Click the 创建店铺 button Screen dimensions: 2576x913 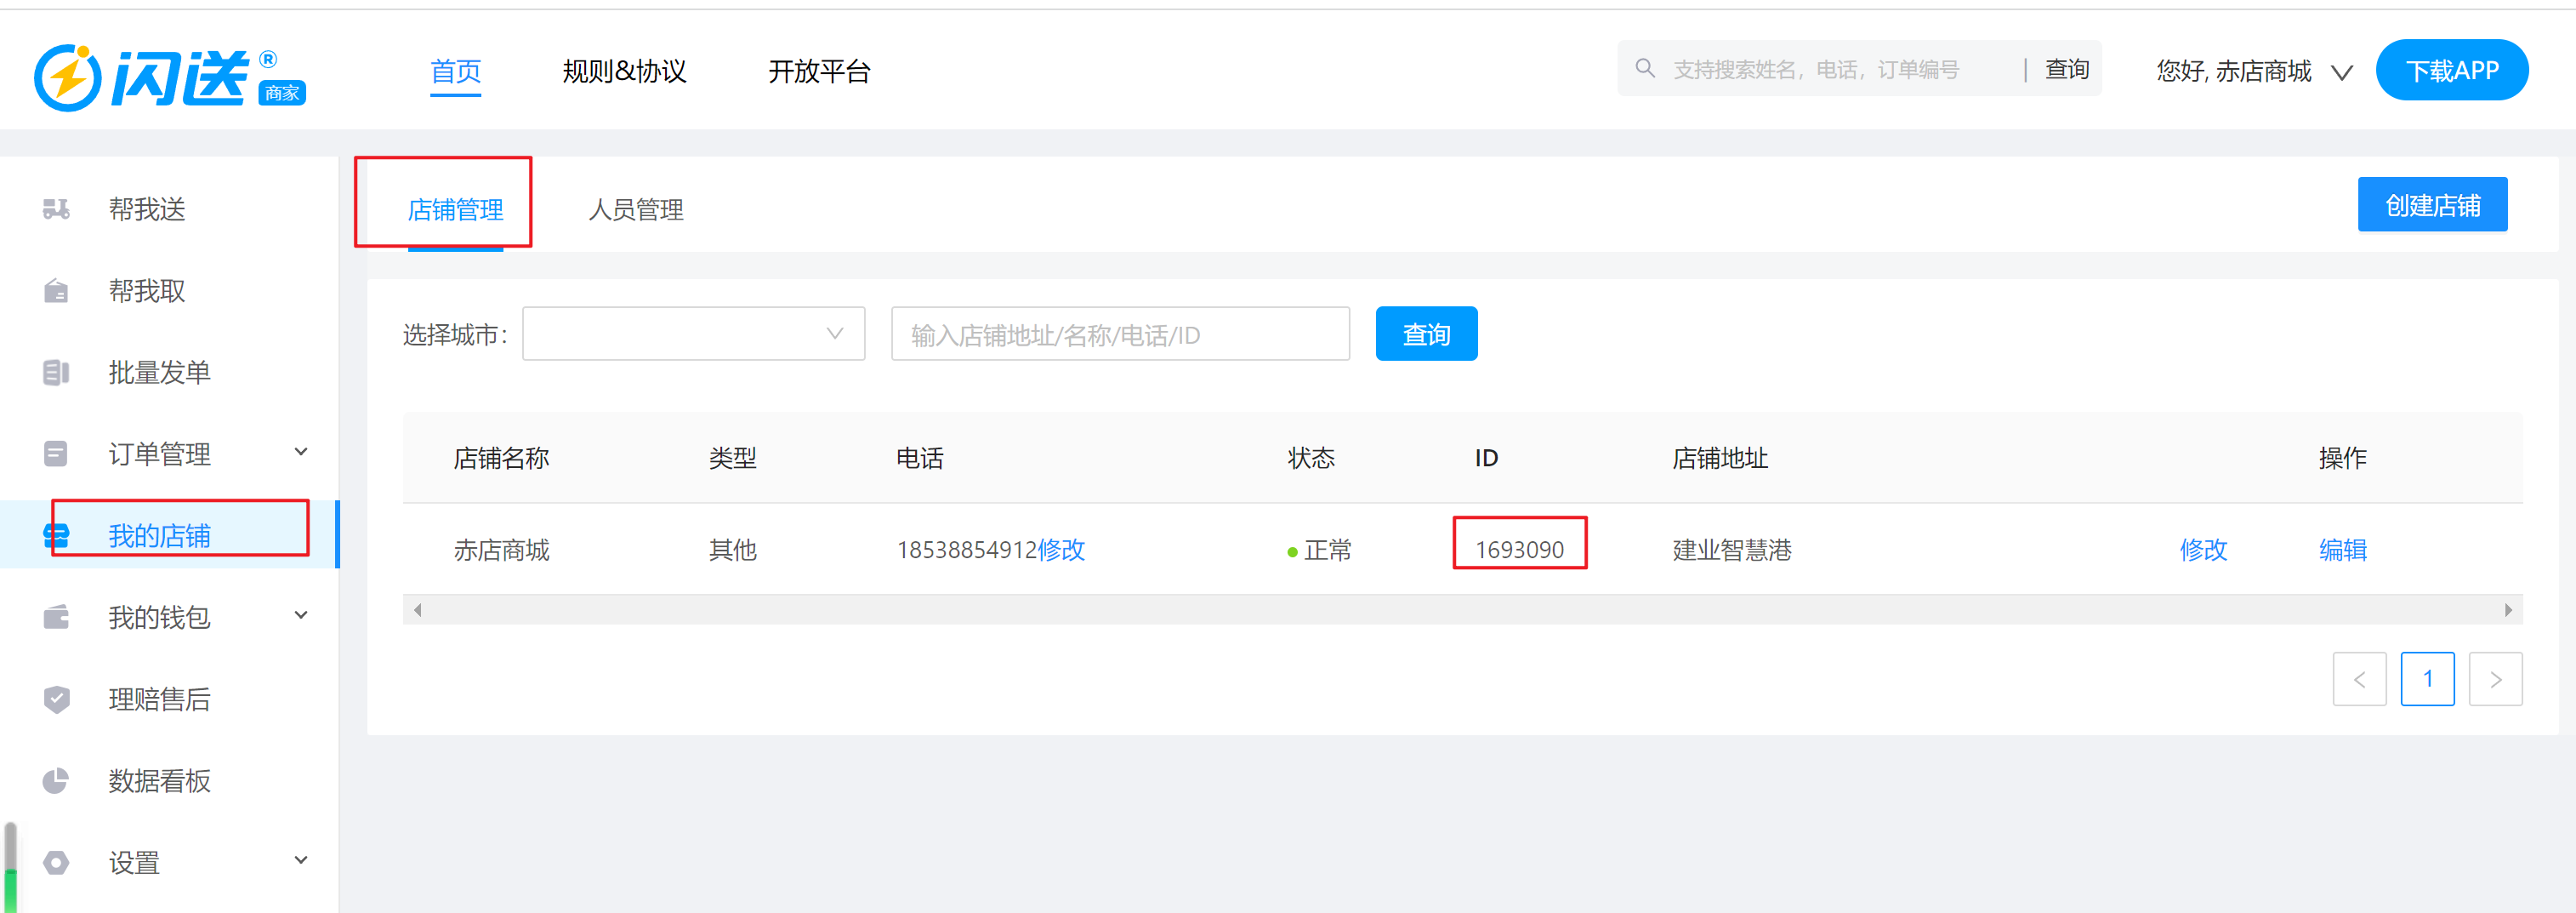tap(2431, 205)
